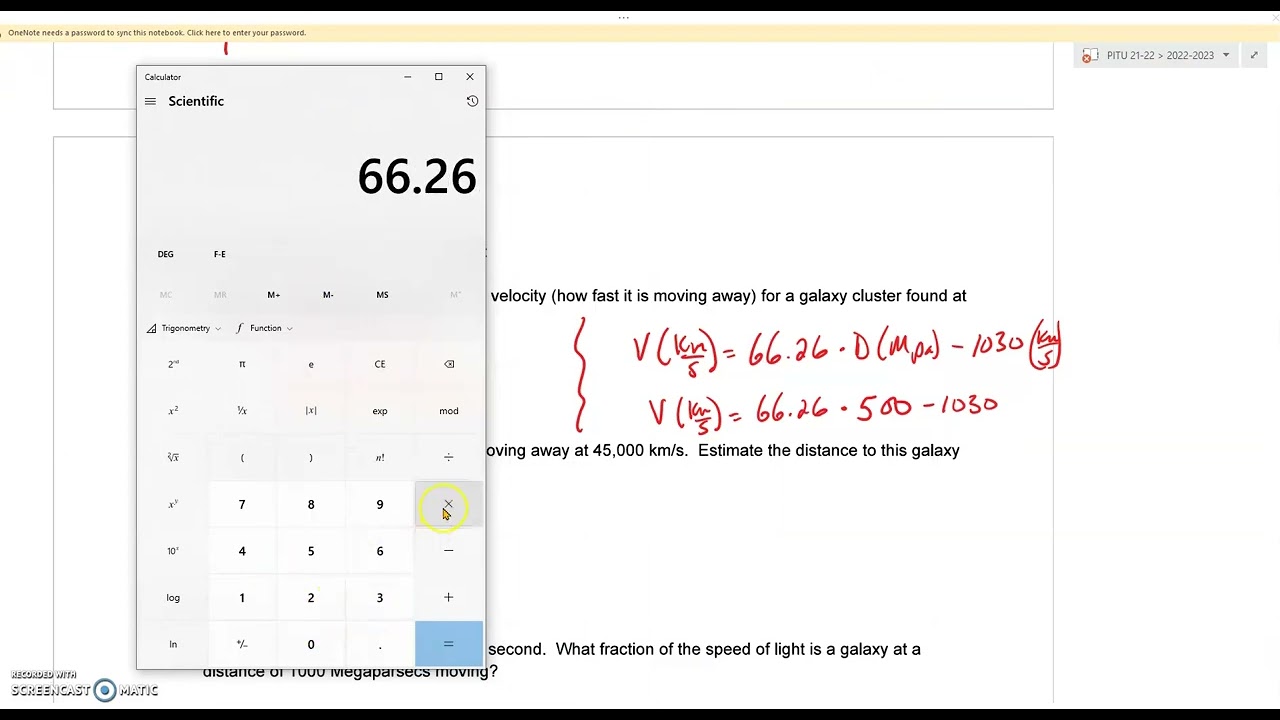Click digit 1 on the keypad
The height and width of the screenshot is (720, 1280).
click(242, 597)
